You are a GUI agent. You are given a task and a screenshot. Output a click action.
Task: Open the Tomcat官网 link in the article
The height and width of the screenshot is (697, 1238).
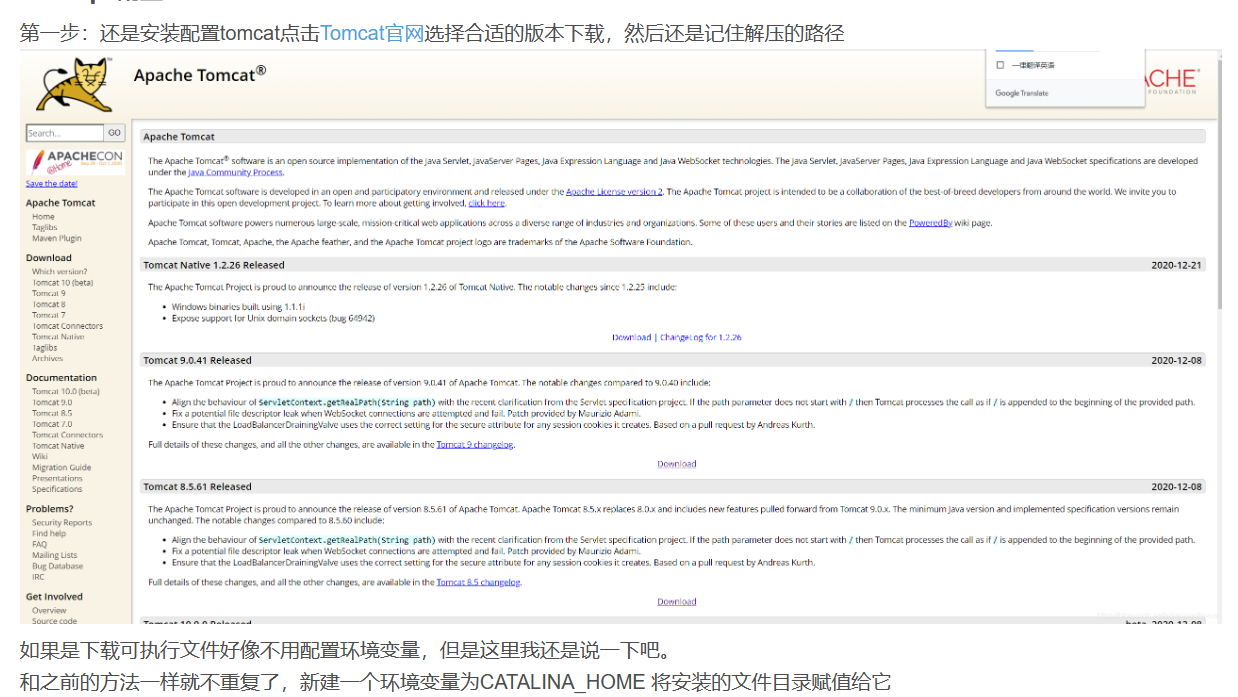[x=372, y=33]
